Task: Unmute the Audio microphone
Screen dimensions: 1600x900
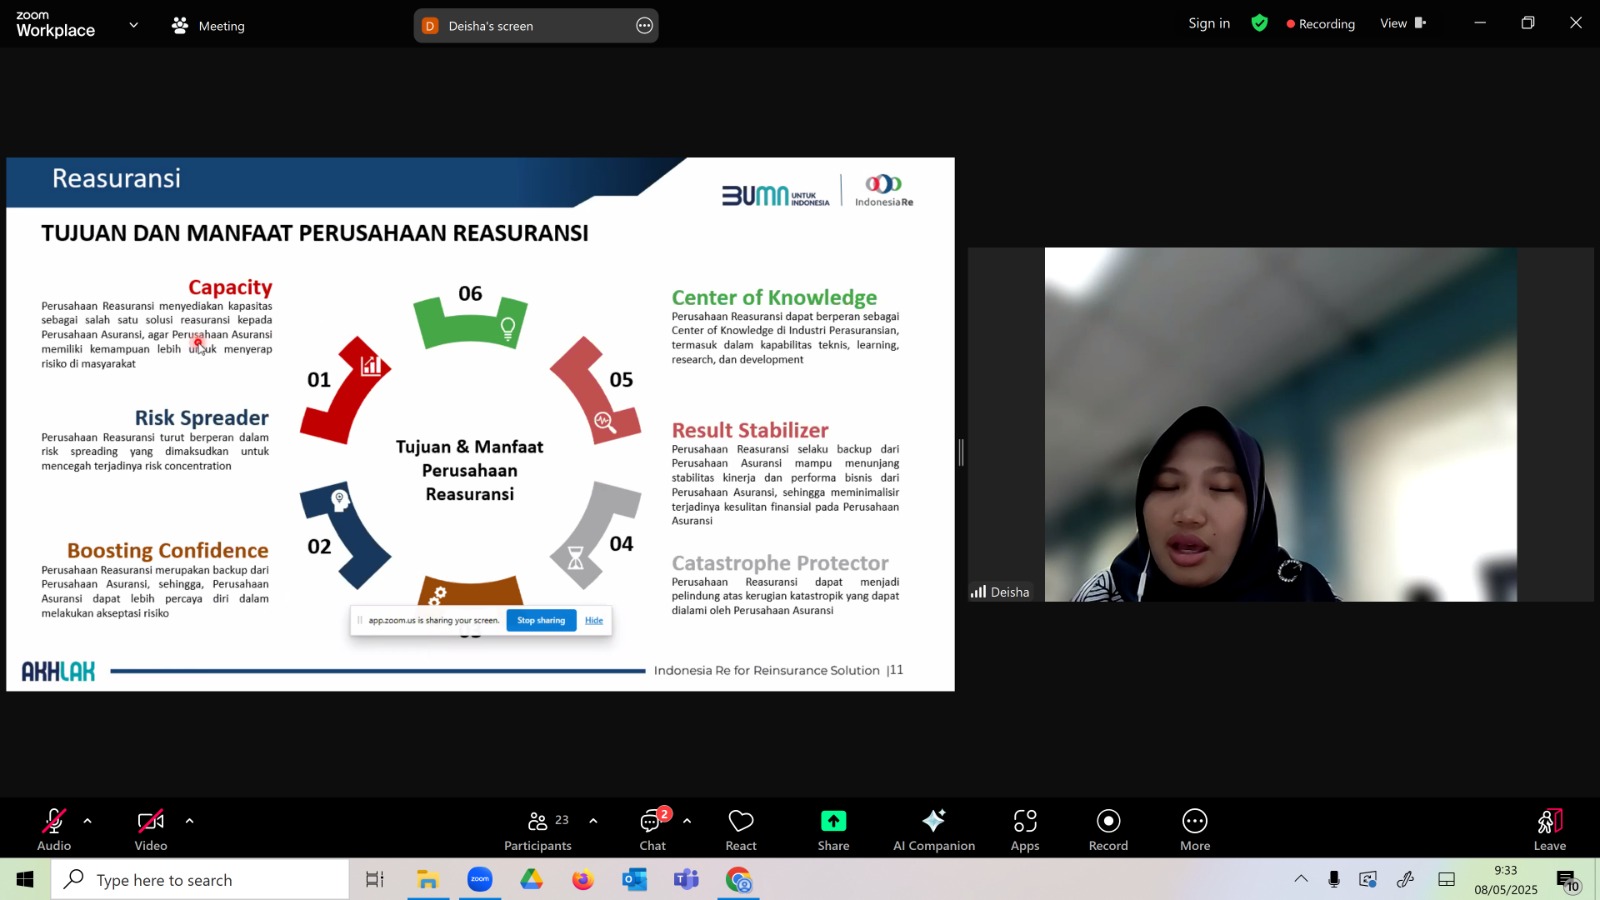Action: 54,829
